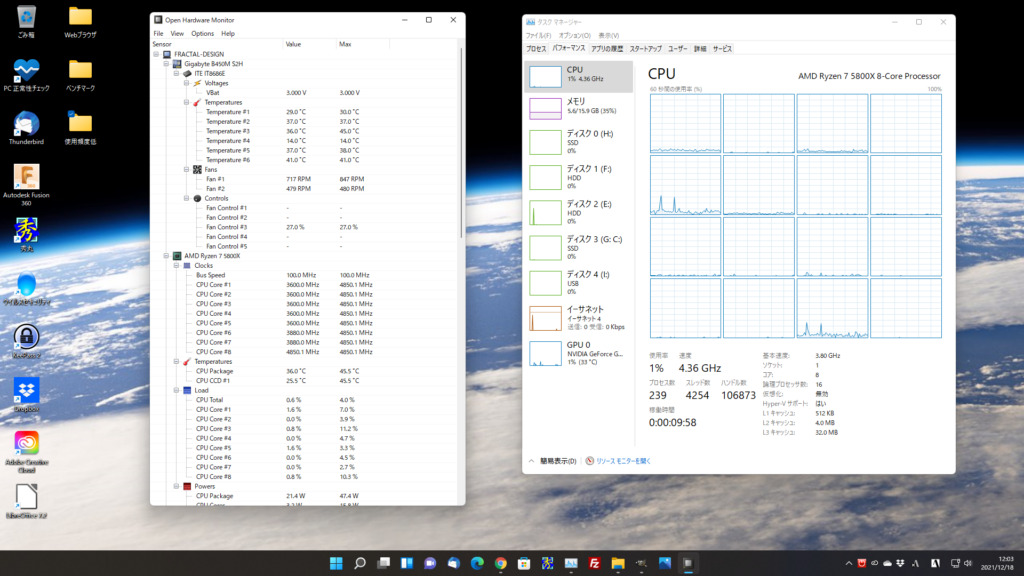Open the taskbar clock showing 12:03
Viewport: 1024px width, 576px height.
tap(997, 563)
